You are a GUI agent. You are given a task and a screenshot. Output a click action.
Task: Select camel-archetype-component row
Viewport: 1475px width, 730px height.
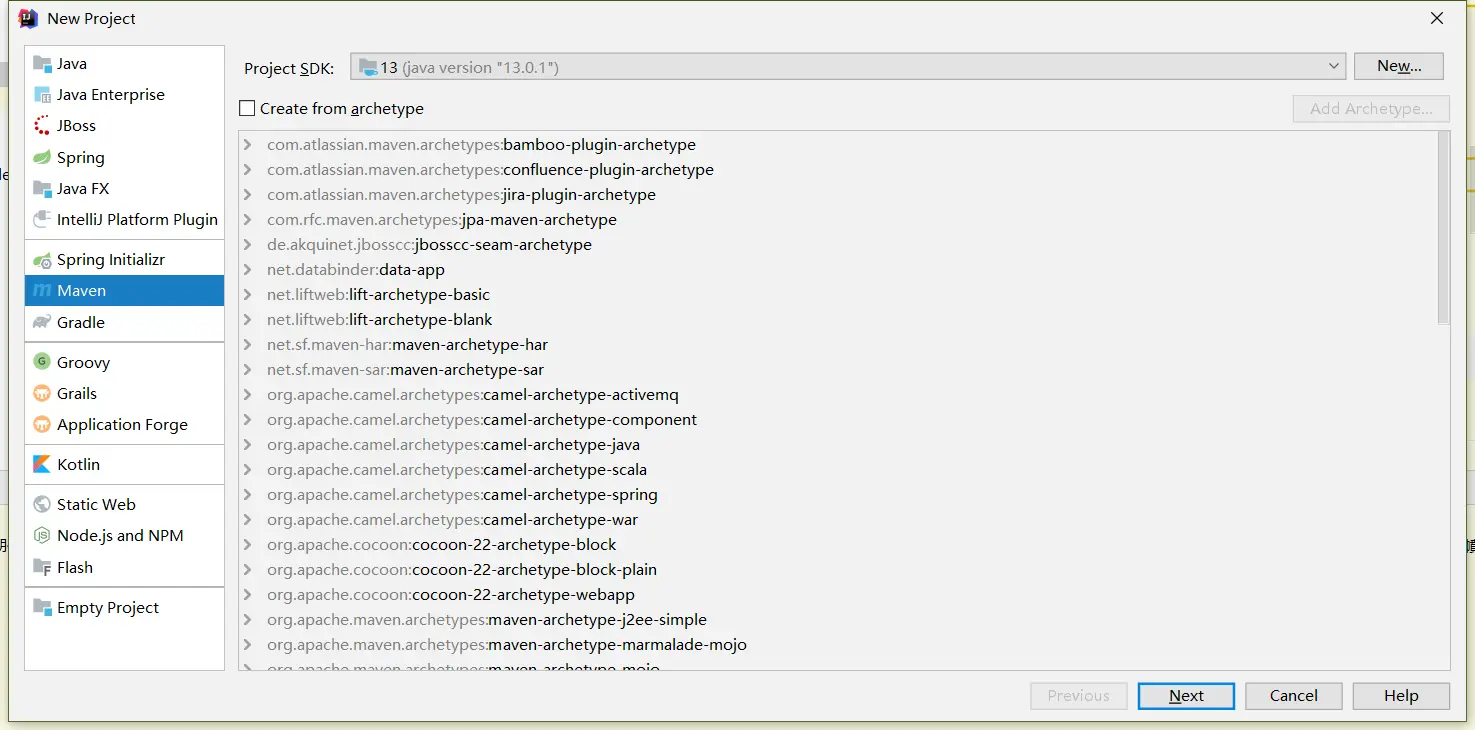(838, 420)
